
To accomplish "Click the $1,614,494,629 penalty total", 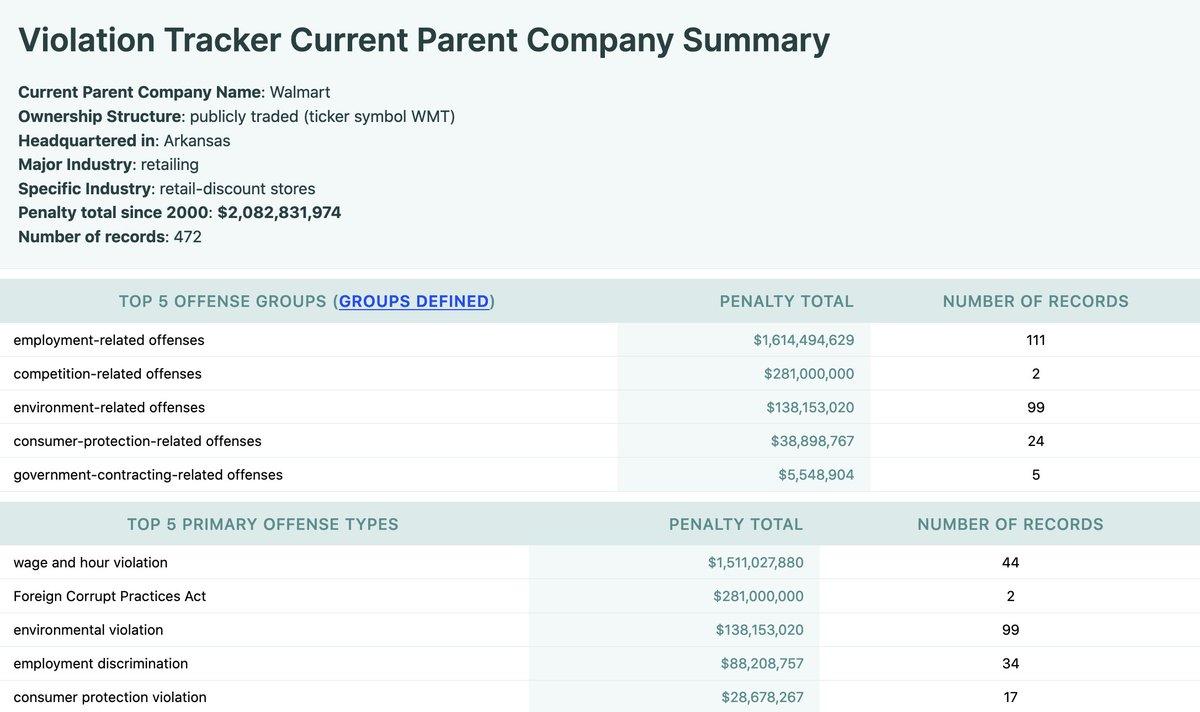I will click(x=803, y=340).
